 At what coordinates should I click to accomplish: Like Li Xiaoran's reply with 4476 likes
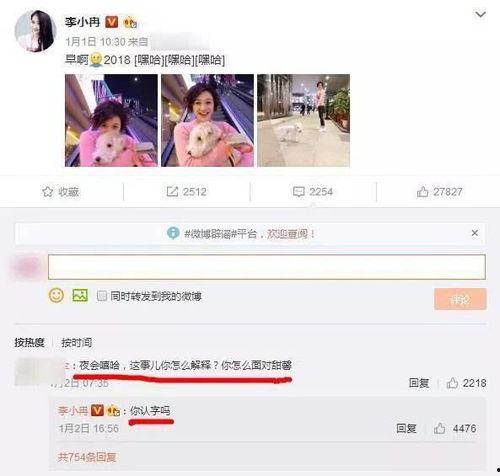[439, 428]
